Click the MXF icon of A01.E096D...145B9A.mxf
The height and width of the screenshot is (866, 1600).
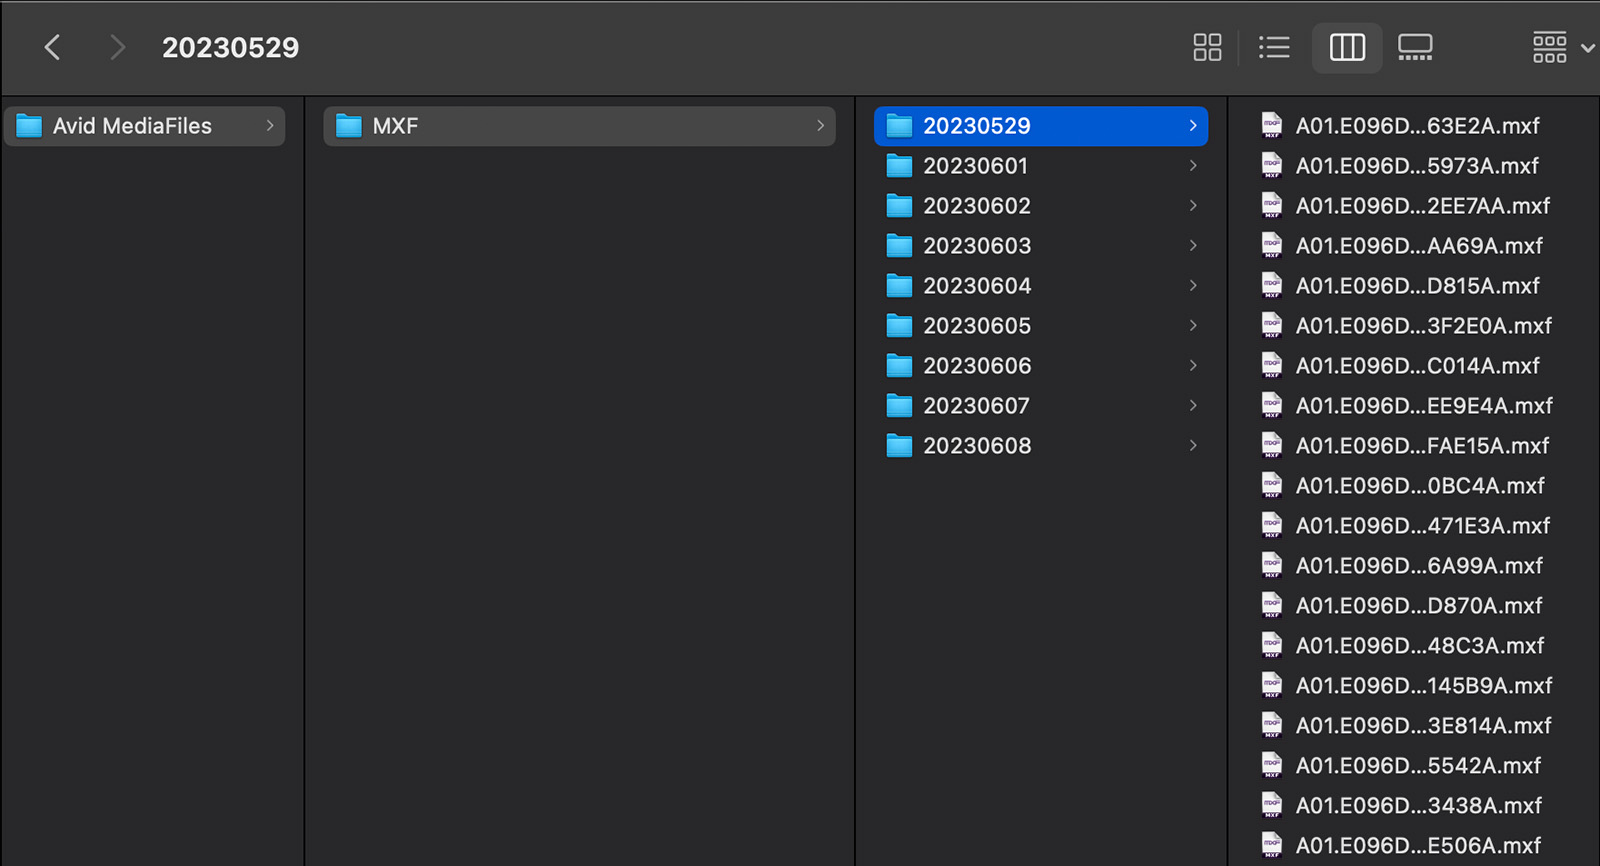[1272, 686]
